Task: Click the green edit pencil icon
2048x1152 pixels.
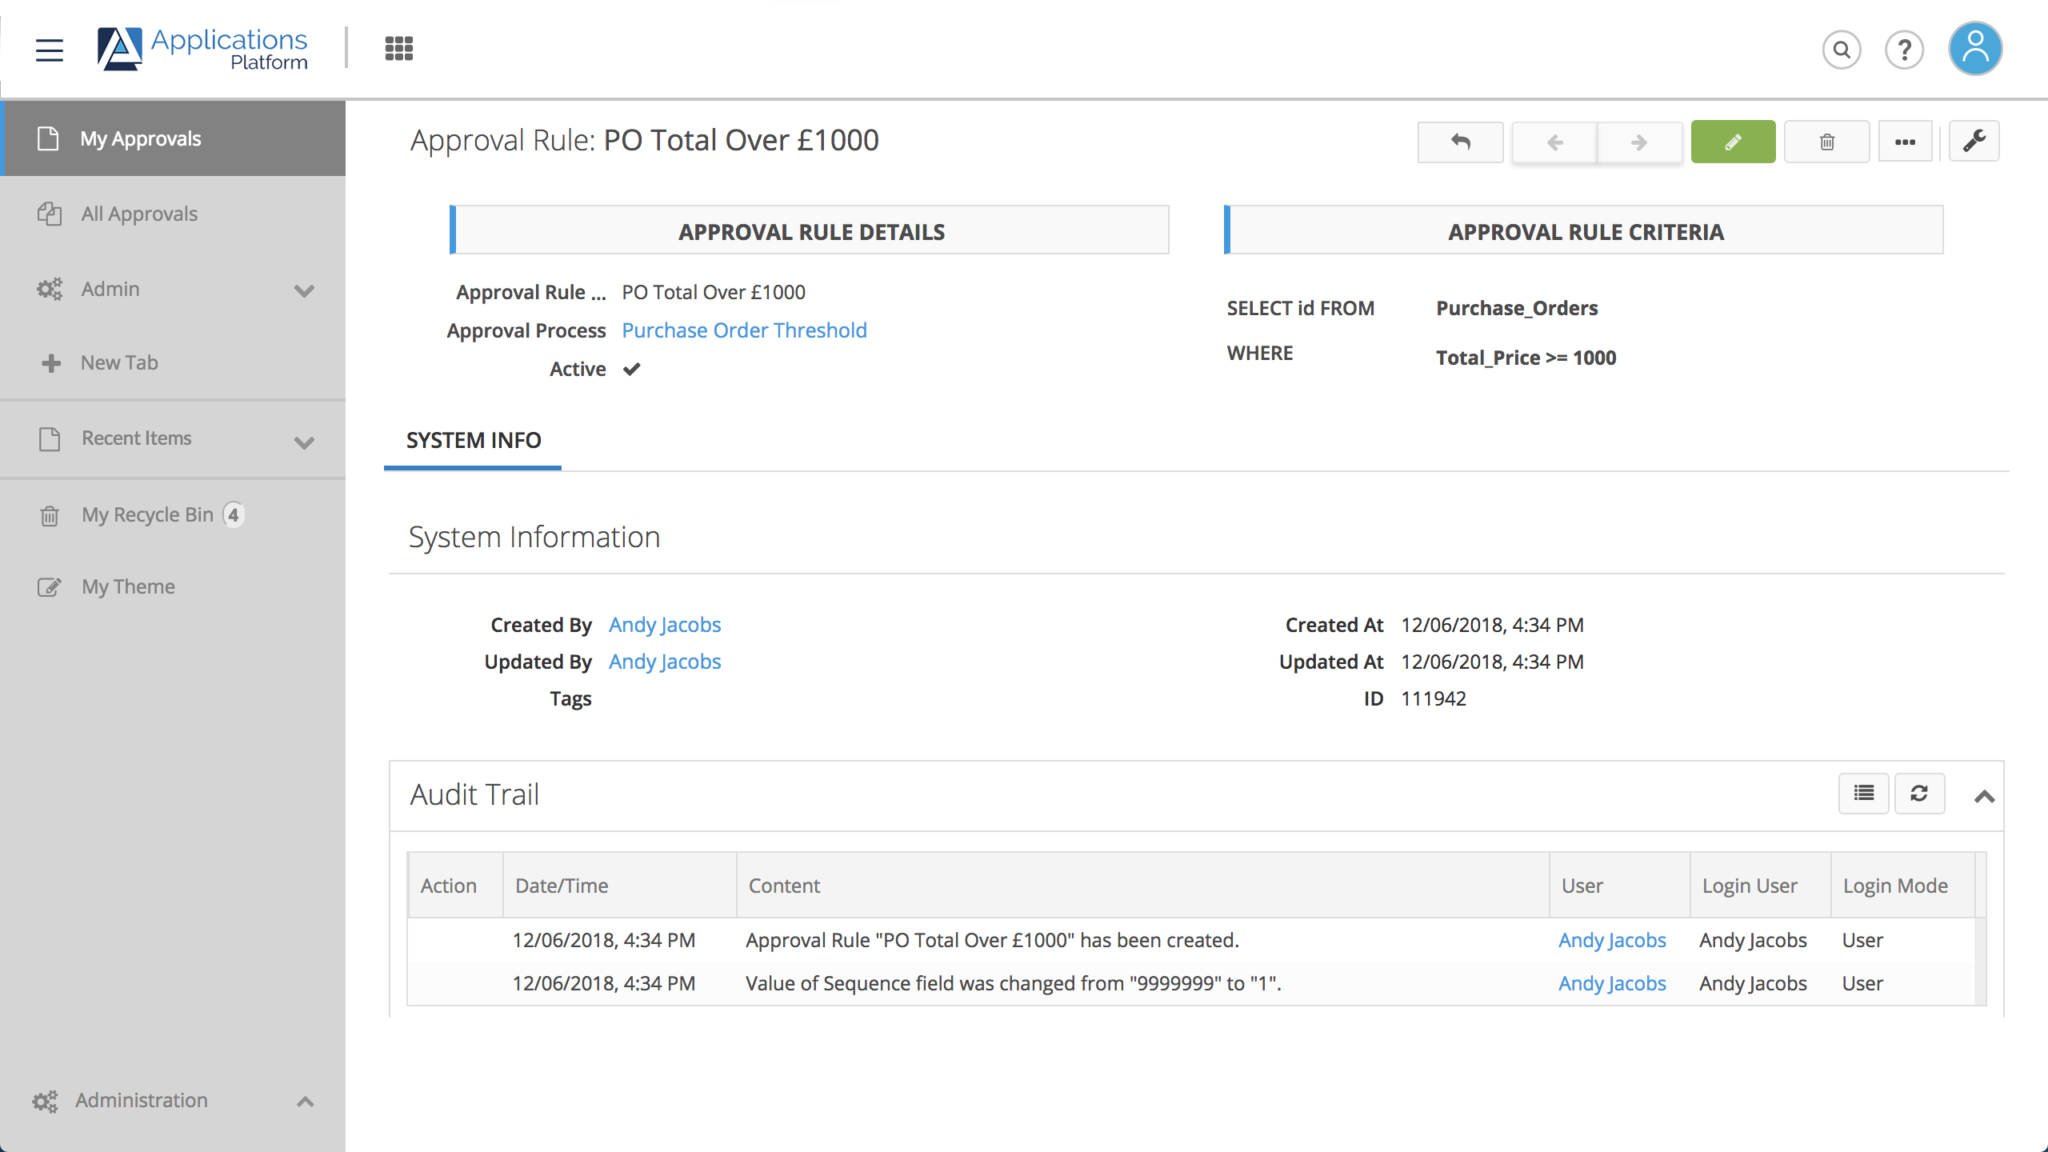Action: click(x=1733, y=141)
